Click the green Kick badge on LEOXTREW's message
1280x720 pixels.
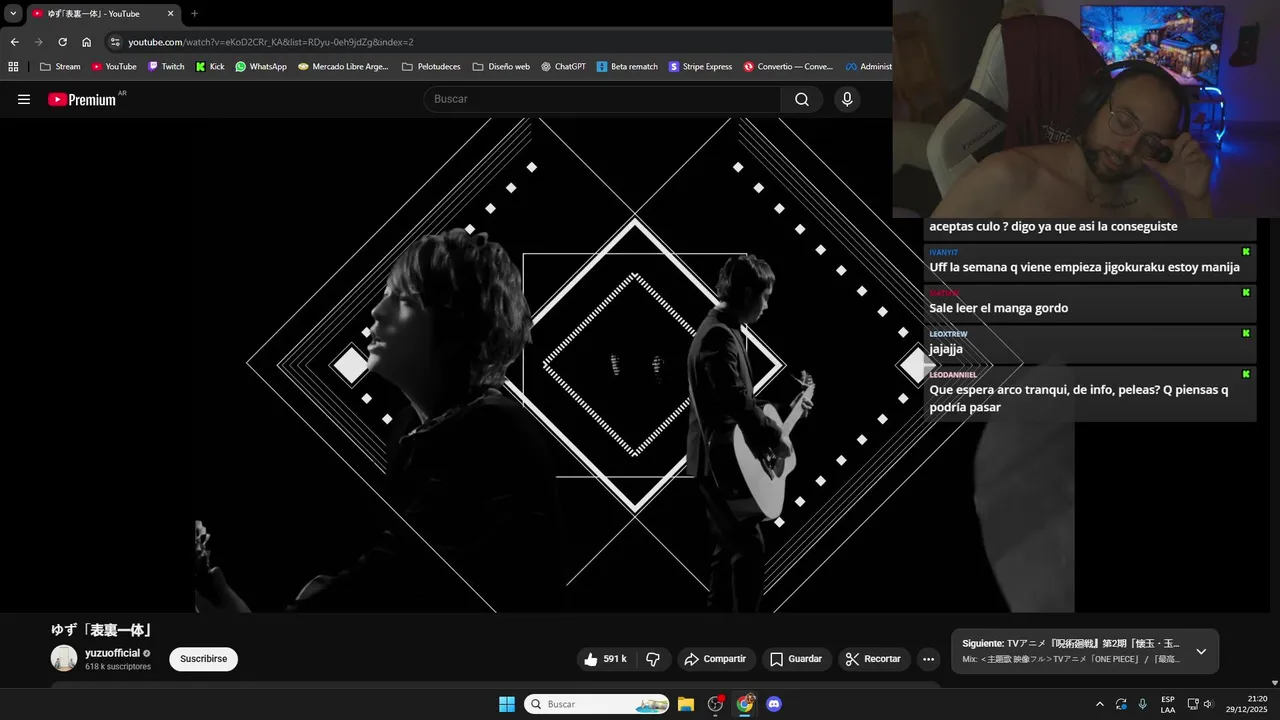coord(1246,333)
